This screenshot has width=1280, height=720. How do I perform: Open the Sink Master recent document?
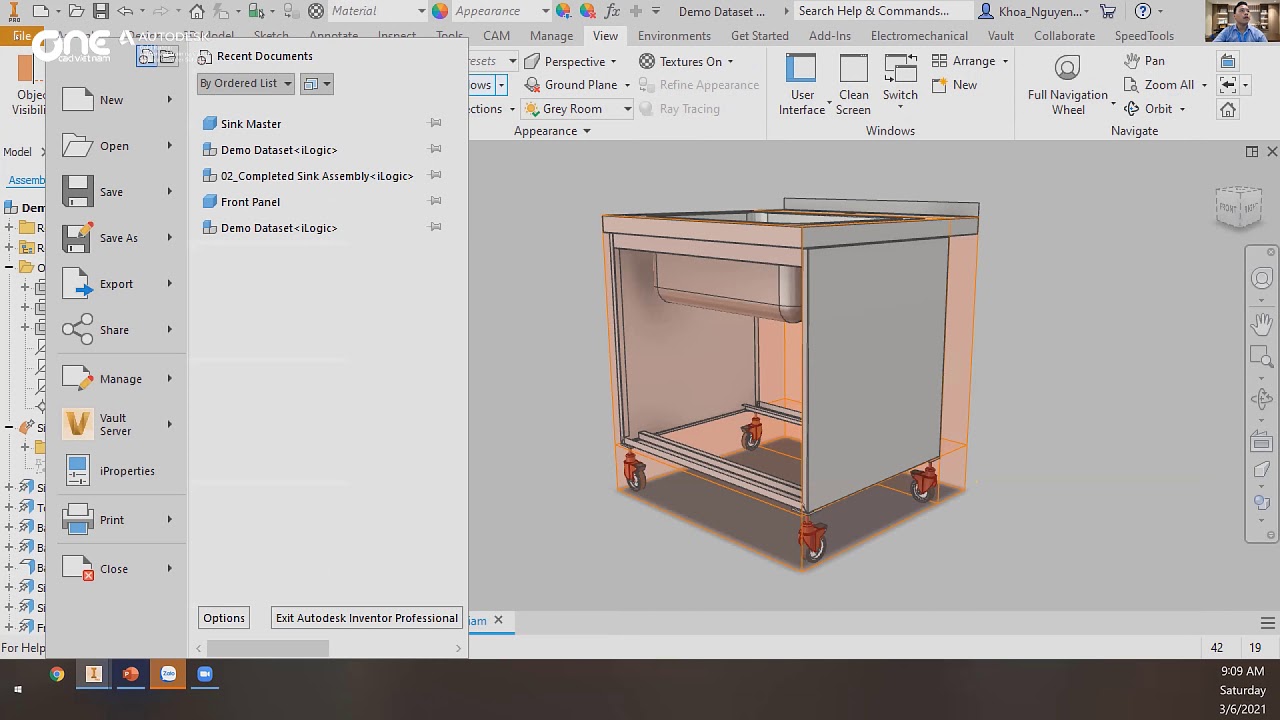[x=251, y=124]
